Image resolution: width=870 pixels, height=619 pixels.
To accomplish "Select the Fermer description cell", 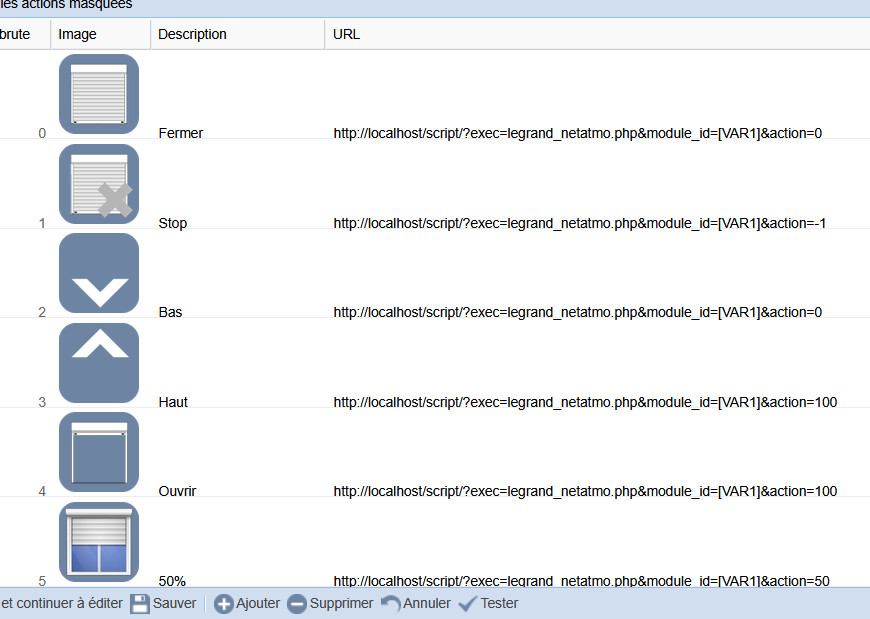I will click(x=181, y=133).
